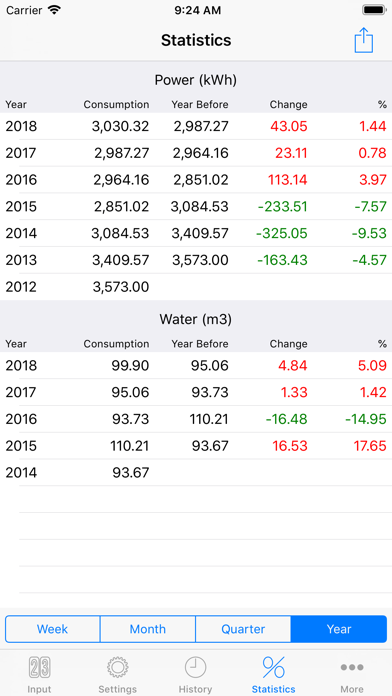Tap the share icon in header
The image size is (392, 696).
click(x=364, y=40)
